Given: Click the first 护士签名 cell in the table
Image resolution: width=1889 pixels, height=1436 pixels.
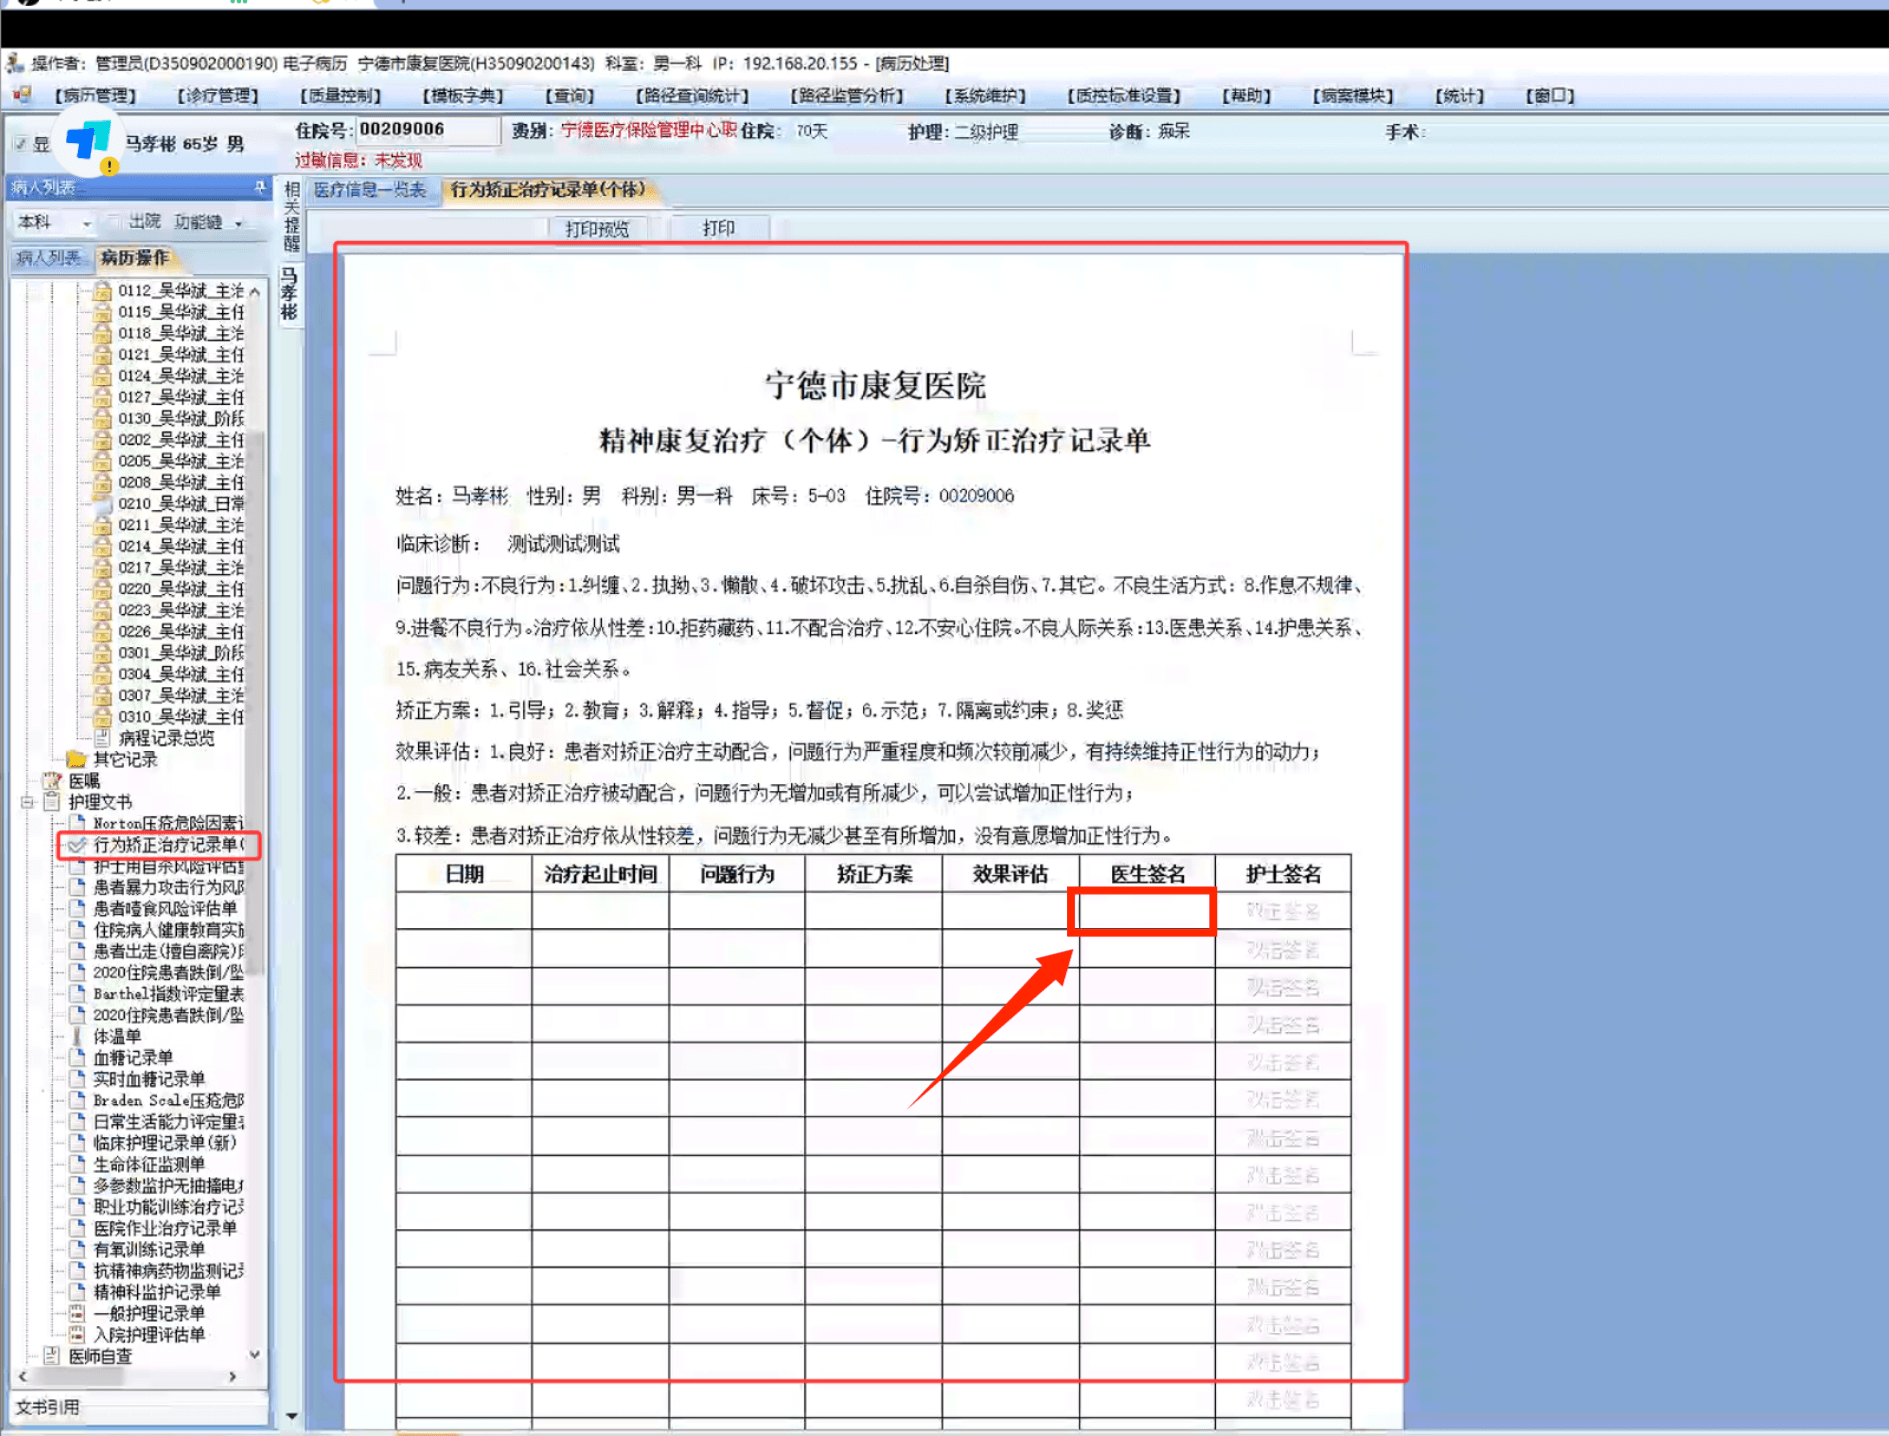Looking at the screenshot, I should coord(1283,911).
